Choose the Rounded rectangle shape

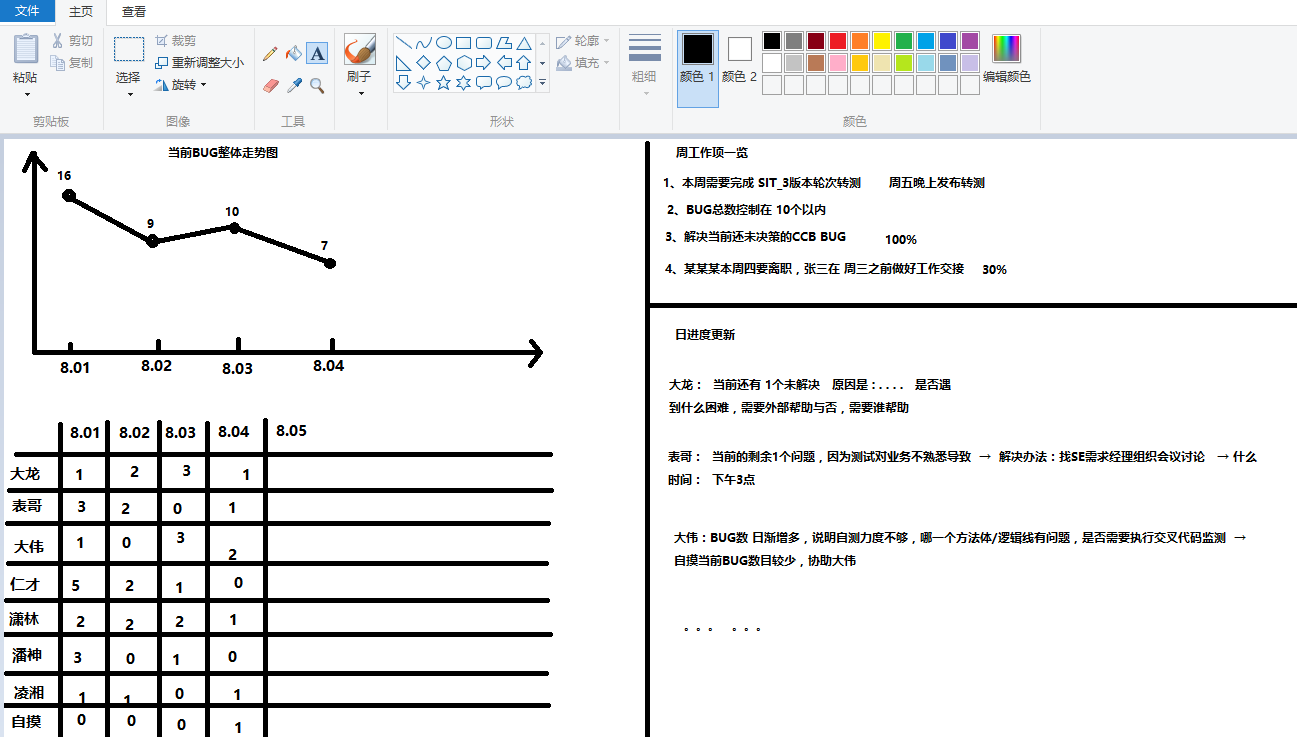(483, 43)
